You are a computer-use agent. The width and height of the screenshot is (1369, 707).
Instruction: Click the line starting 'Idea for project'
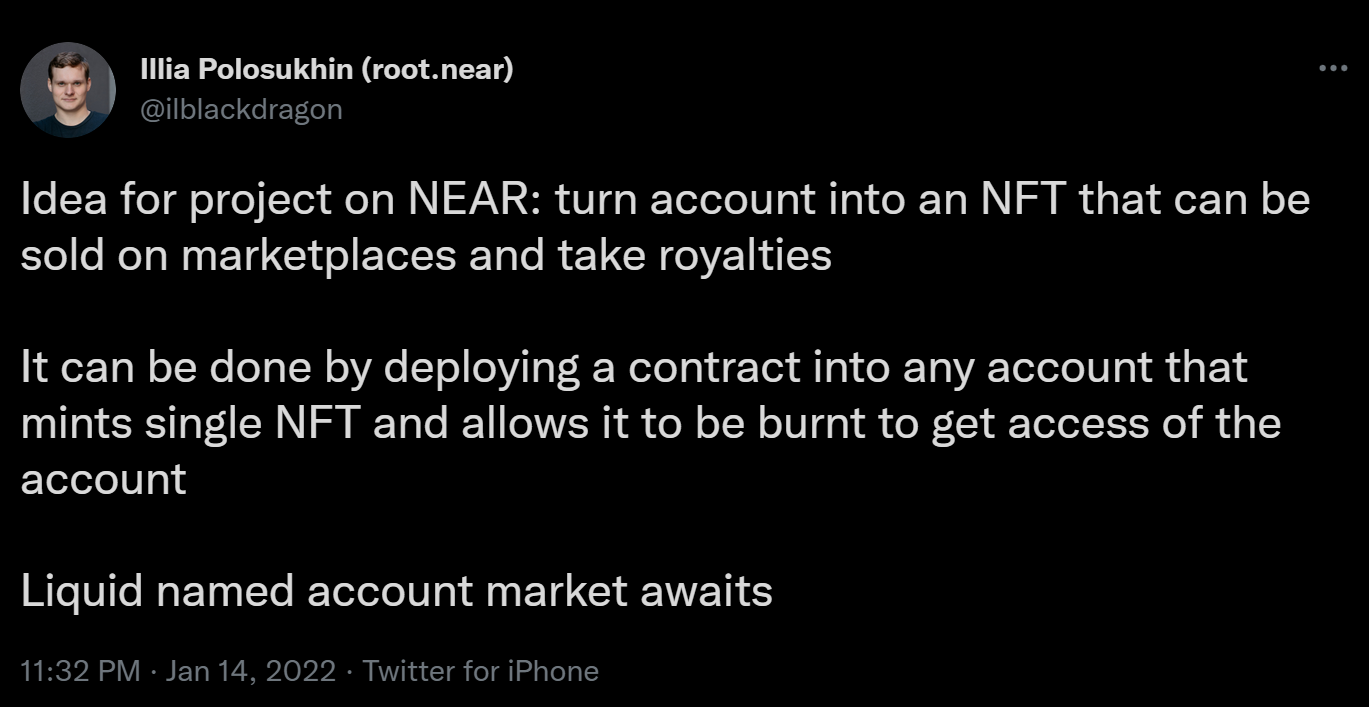click(665, 201)
